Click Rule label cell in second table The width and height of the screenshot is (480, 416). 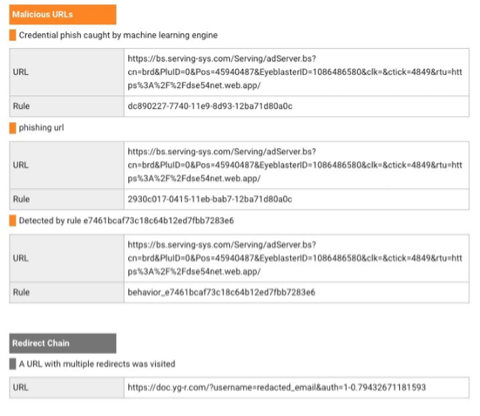click(67, 199)
